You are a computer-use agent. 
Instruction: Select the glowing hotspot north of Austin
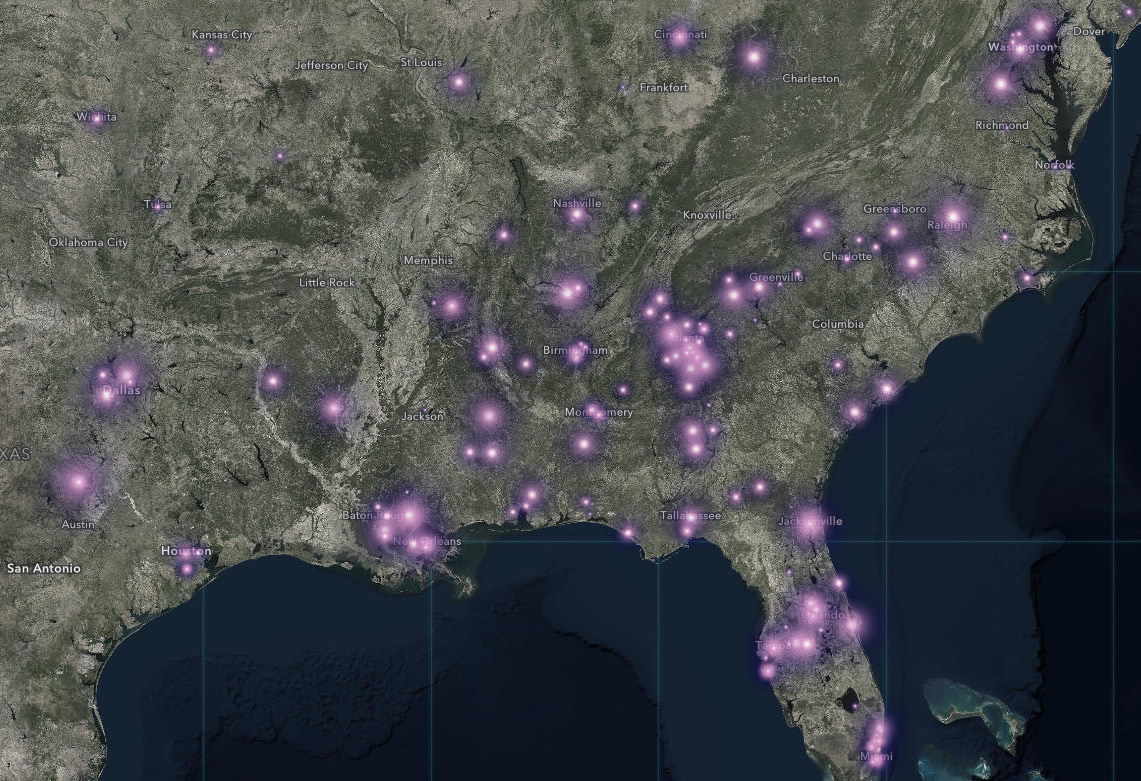coord(79,481)
